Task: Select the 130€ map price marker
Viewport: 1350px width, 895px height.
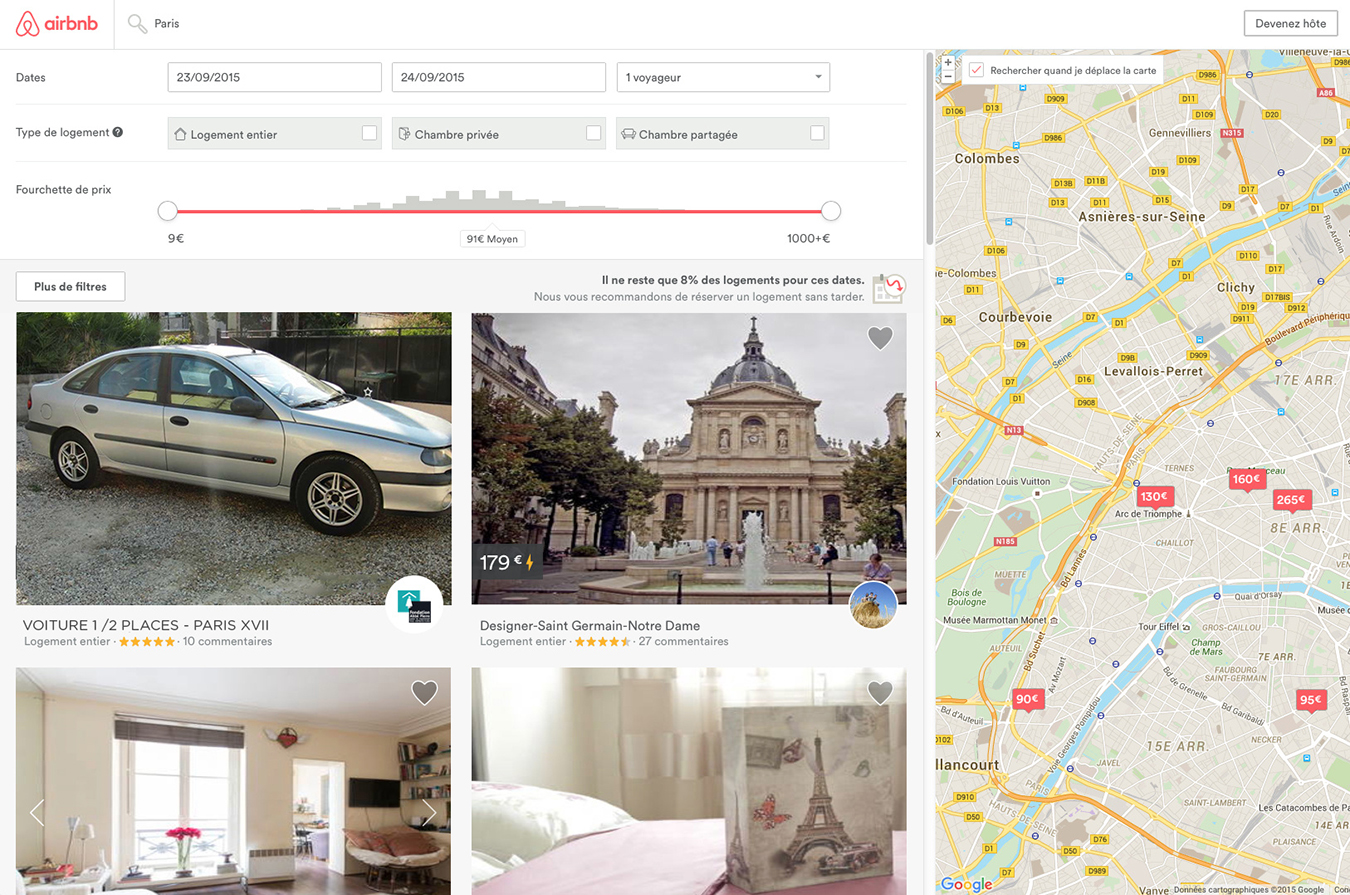Action: [1154, 497]
